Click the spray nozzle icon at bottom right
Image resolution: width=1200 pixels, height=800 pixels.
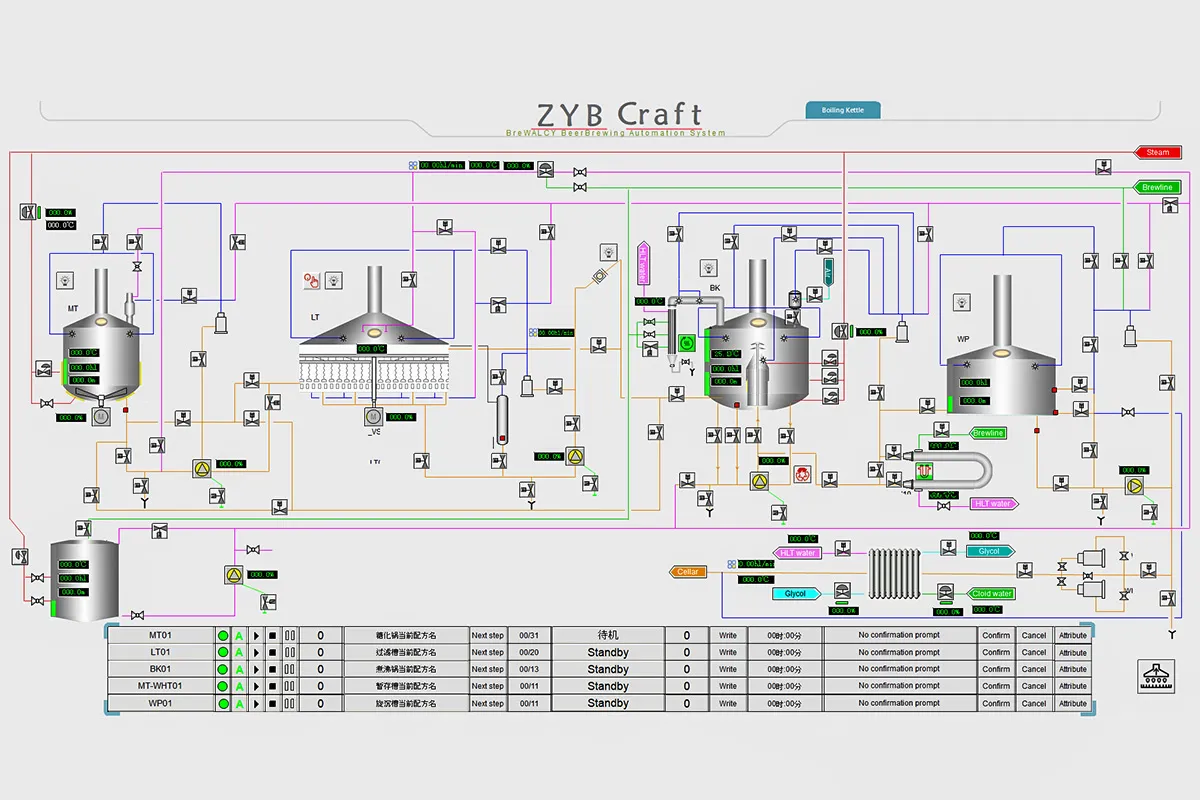tap(1156, 676)
